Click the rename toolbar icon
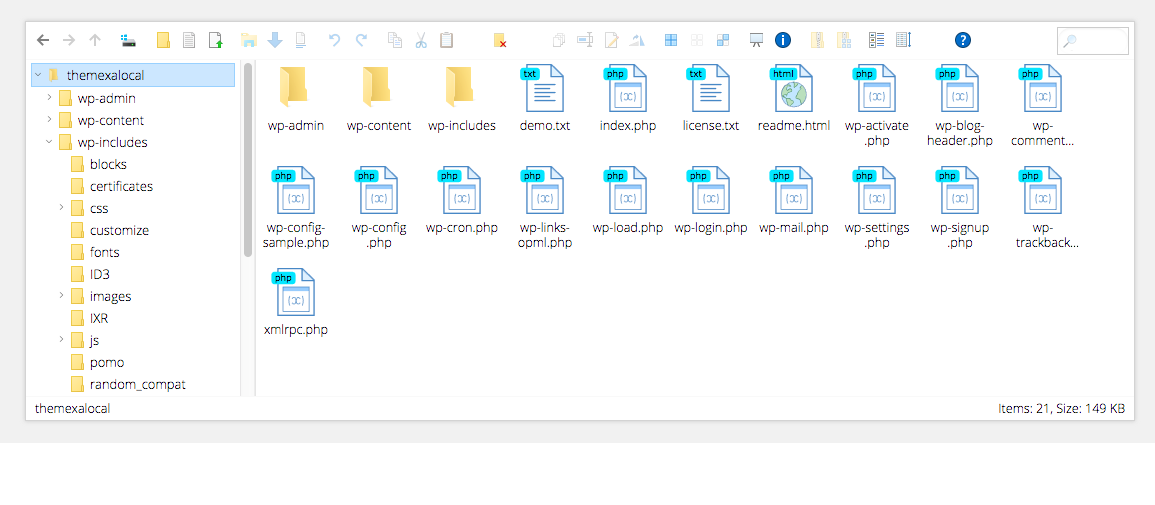This screenshot has height=505, width=1155. [586, 40]
